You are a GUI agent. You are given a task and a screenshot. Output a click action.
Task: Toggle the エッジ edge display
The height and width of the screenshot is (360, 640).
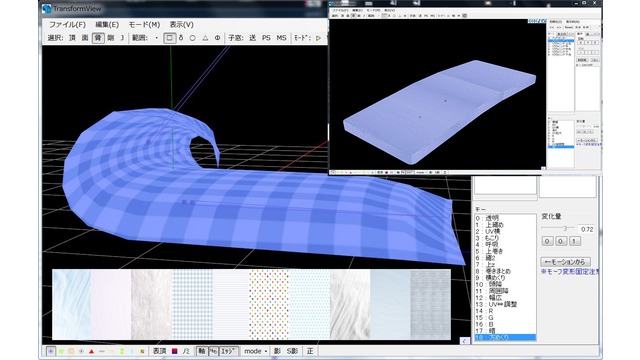[x=229, y=351]
